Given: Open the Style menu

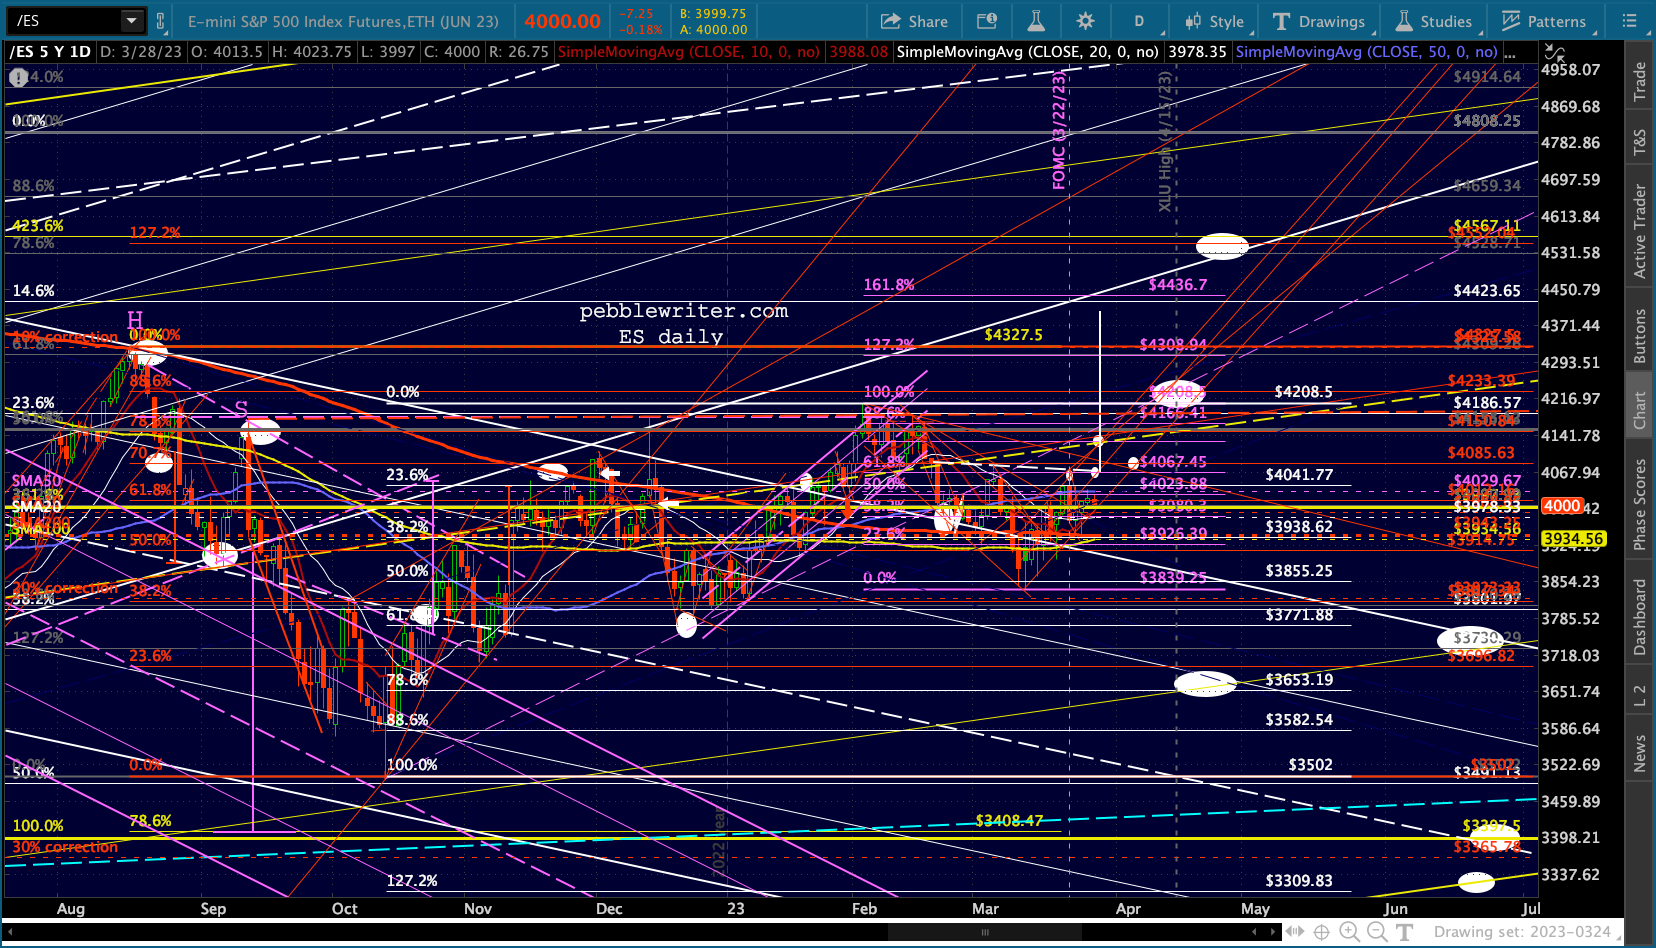Looking at the screenshot, I should [1214, 21].
